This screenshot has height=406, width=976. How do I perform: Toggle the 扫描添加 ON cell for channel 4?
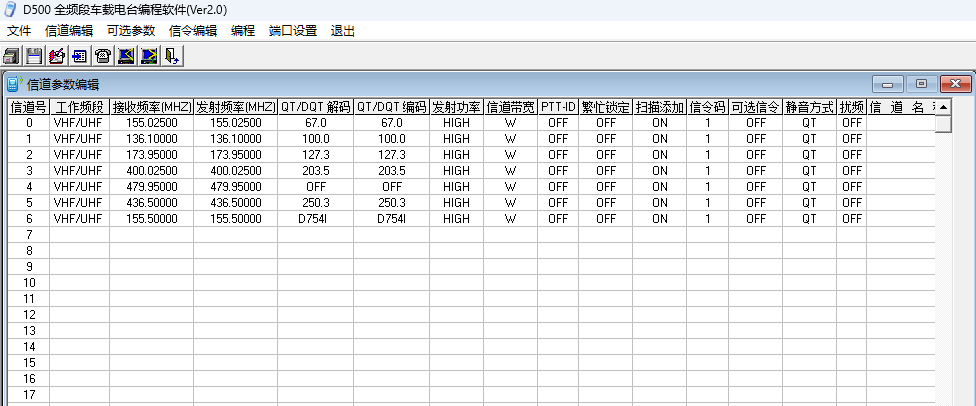pyautogui.click(x=660, y=187)
